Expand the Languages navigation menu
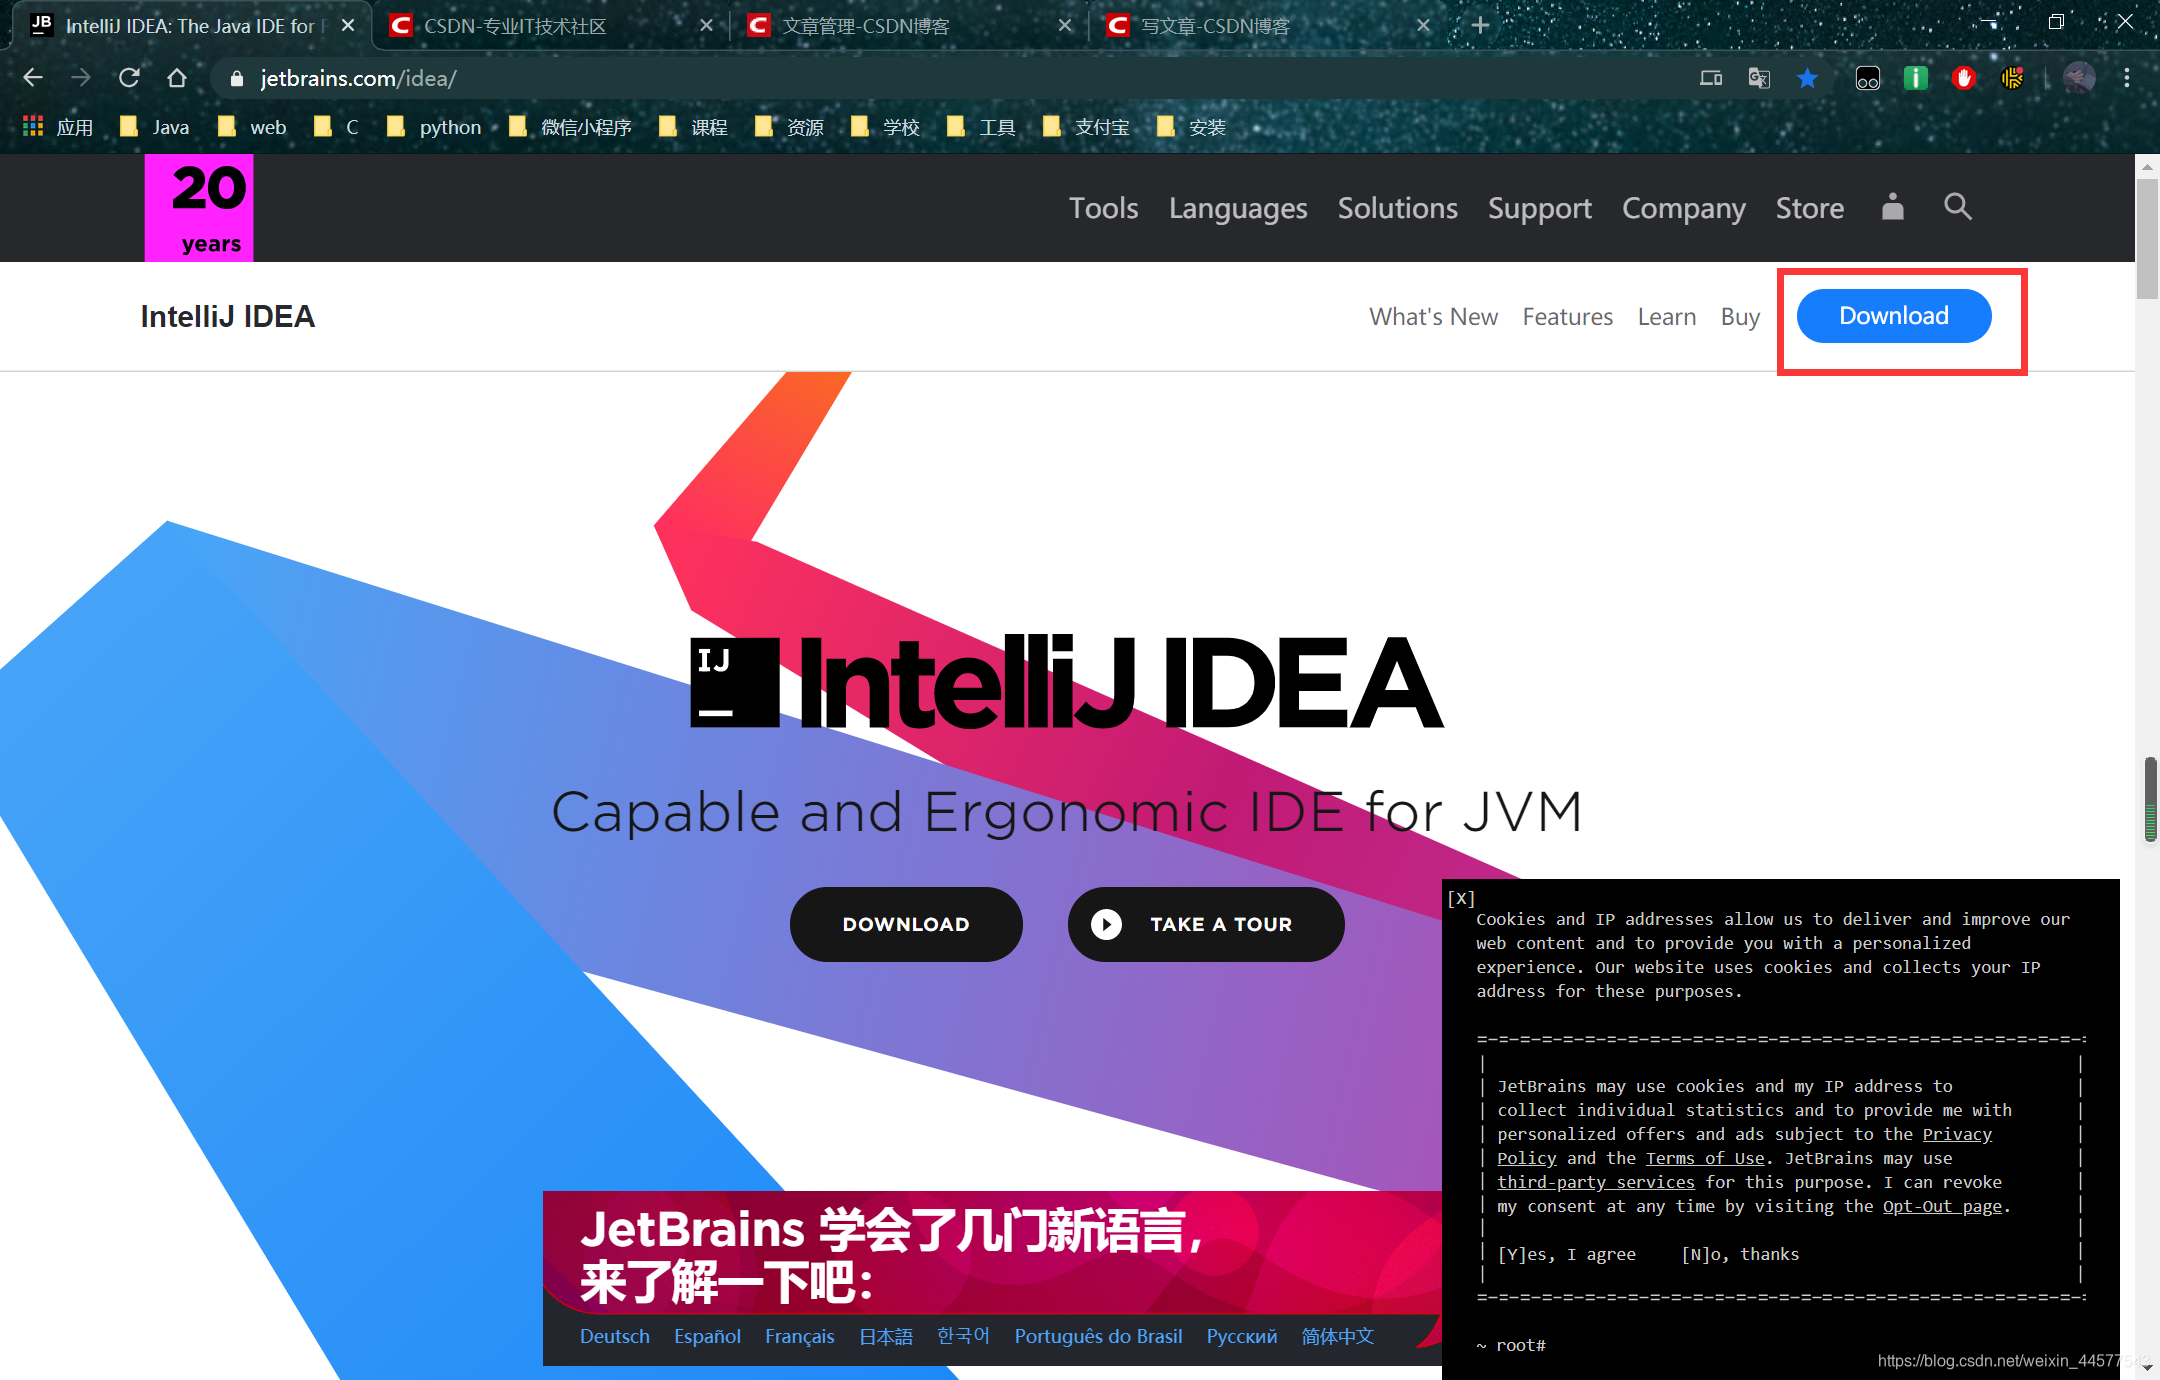This screenshot has width=2160, height=1380. (1237, 208)
